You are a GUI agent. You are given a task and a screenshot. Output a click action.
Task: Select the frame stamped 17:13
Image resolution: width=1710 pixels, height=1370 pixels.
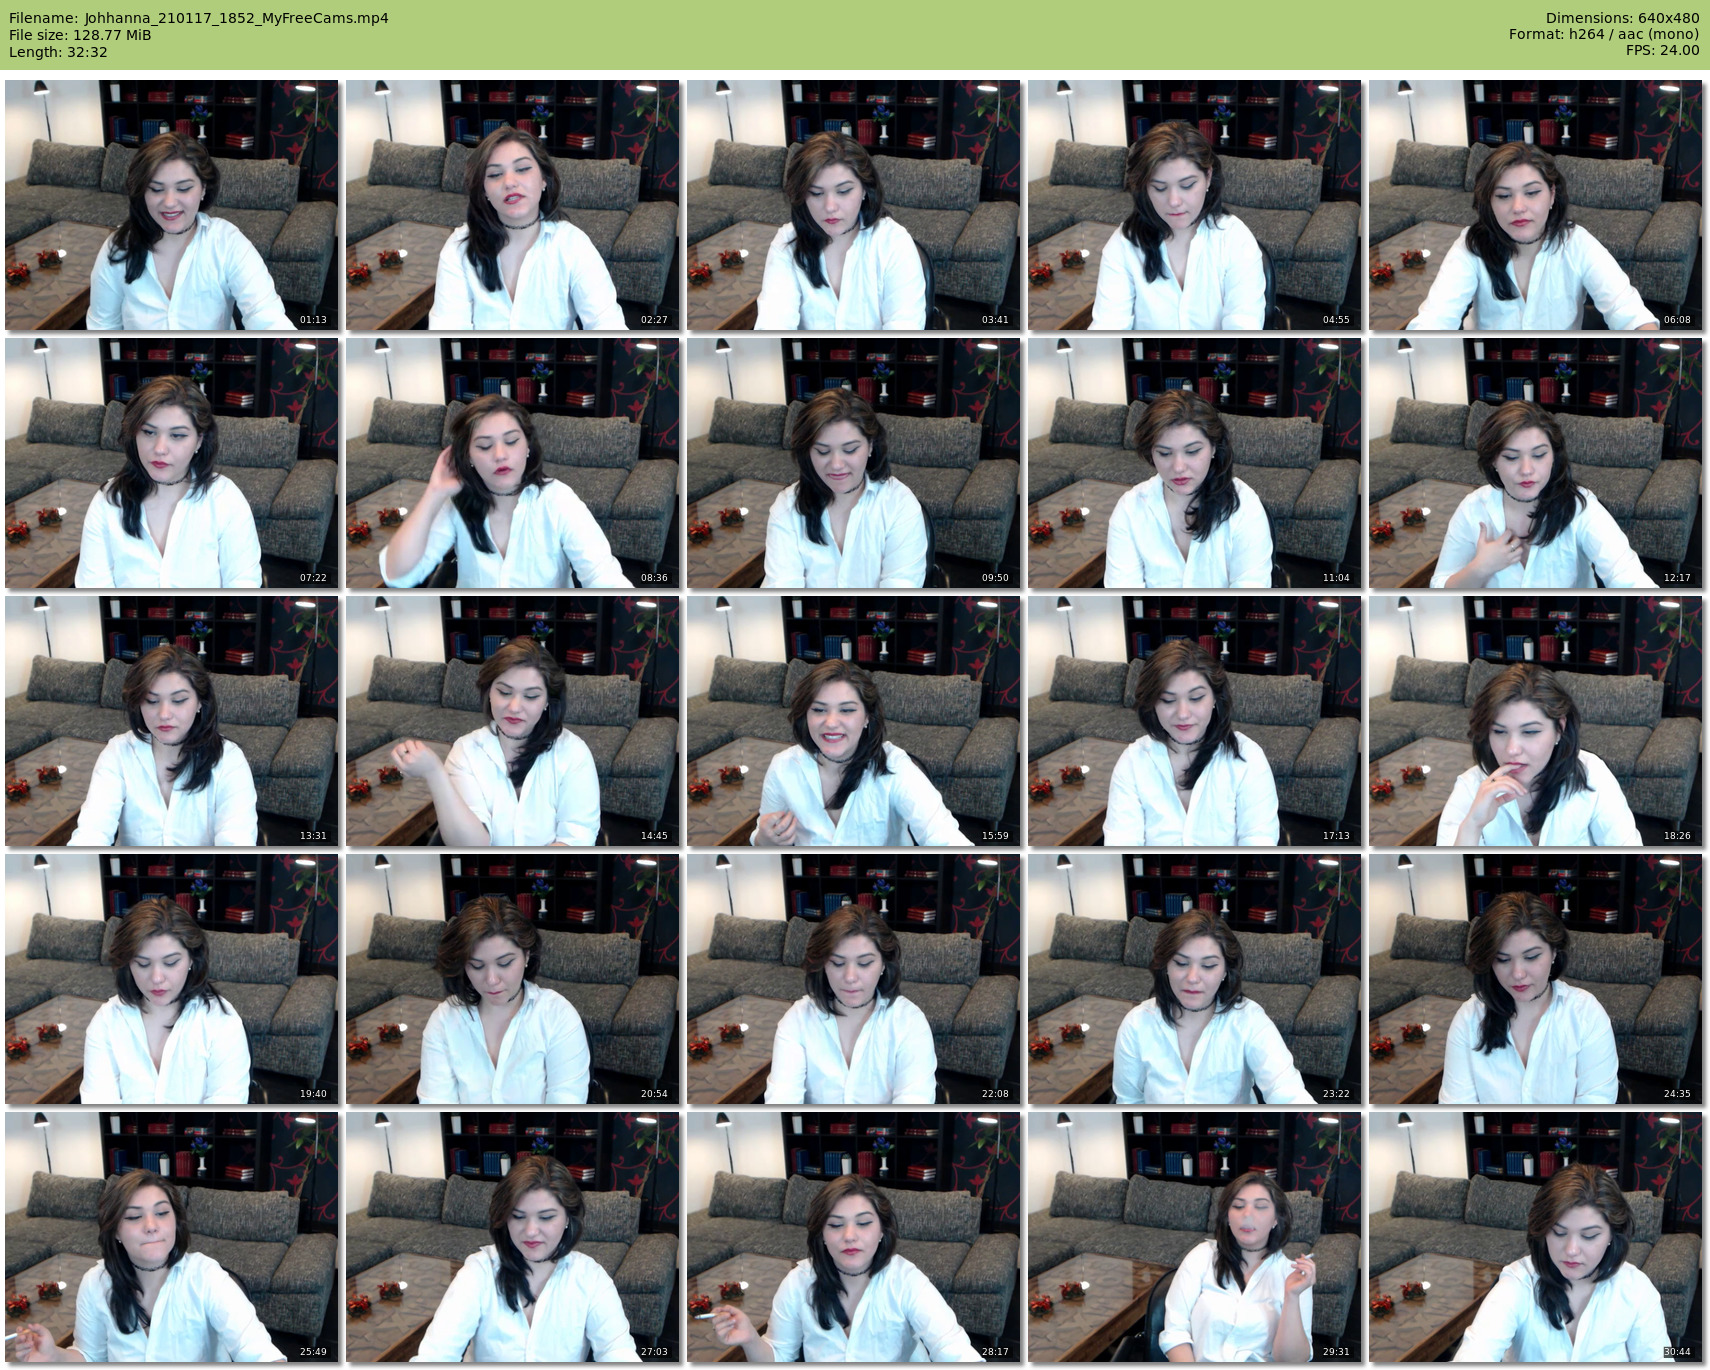pyautogui.click(x=1194, y=721)
